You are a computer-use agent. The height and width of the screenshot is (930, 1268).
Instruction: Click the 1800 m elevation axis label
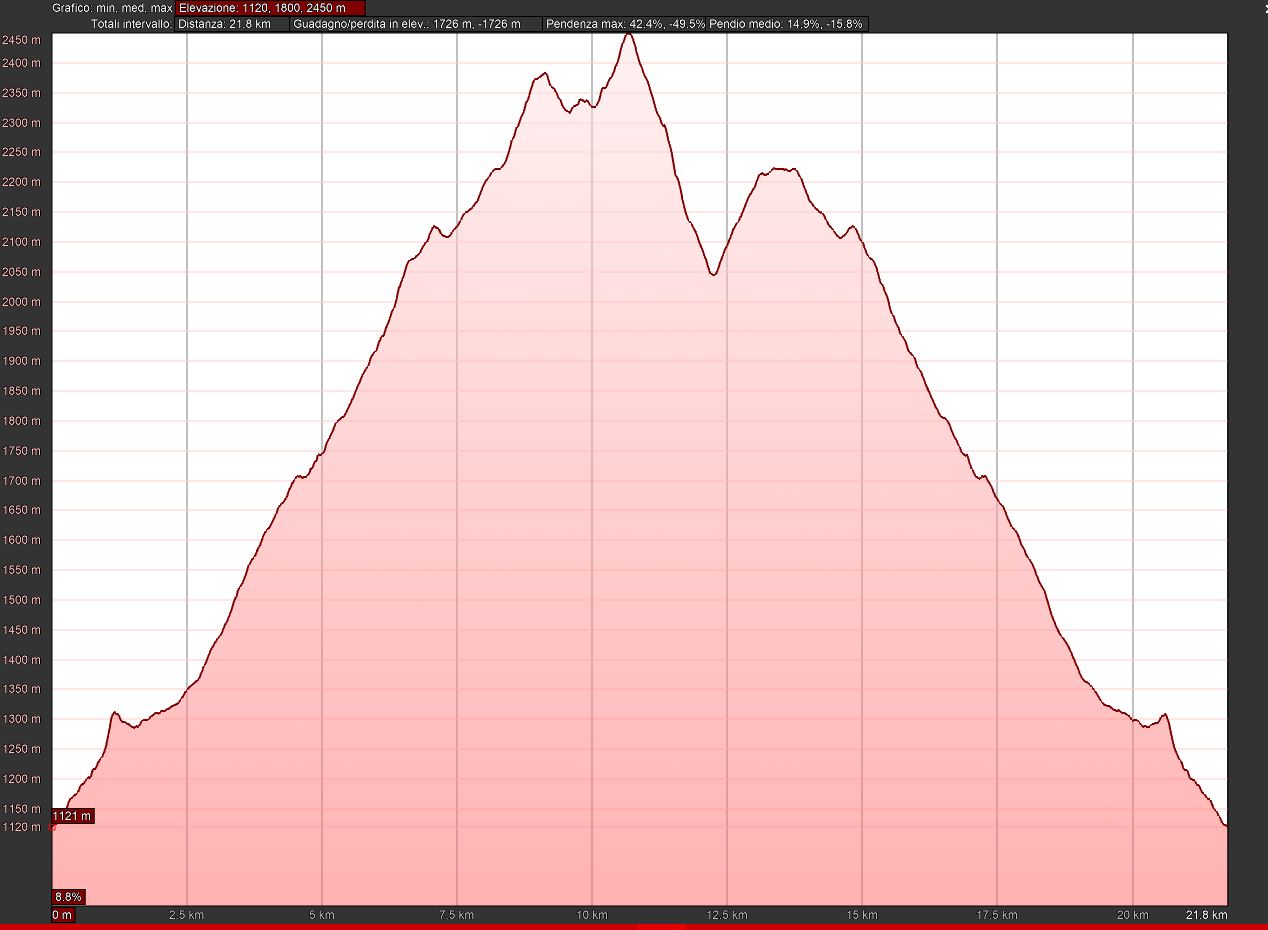coord(21,421)
